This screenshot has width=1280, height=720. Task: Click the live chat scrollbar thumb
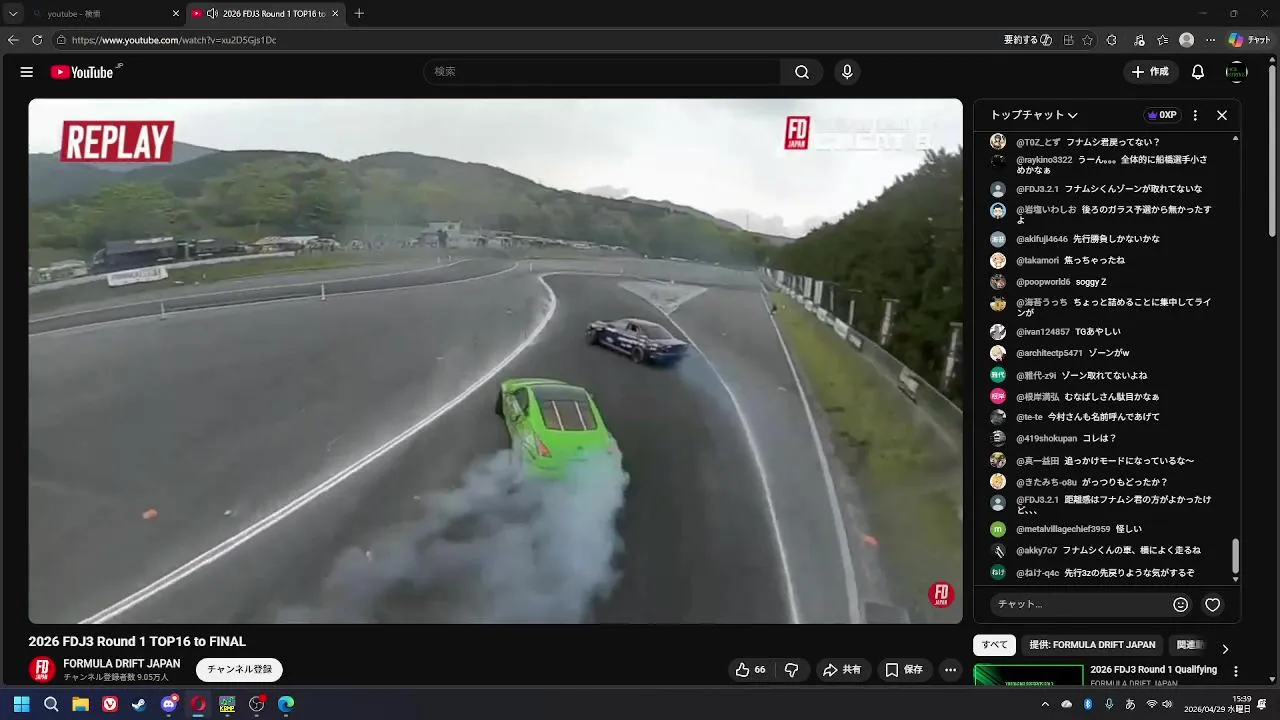[1236, 556]
